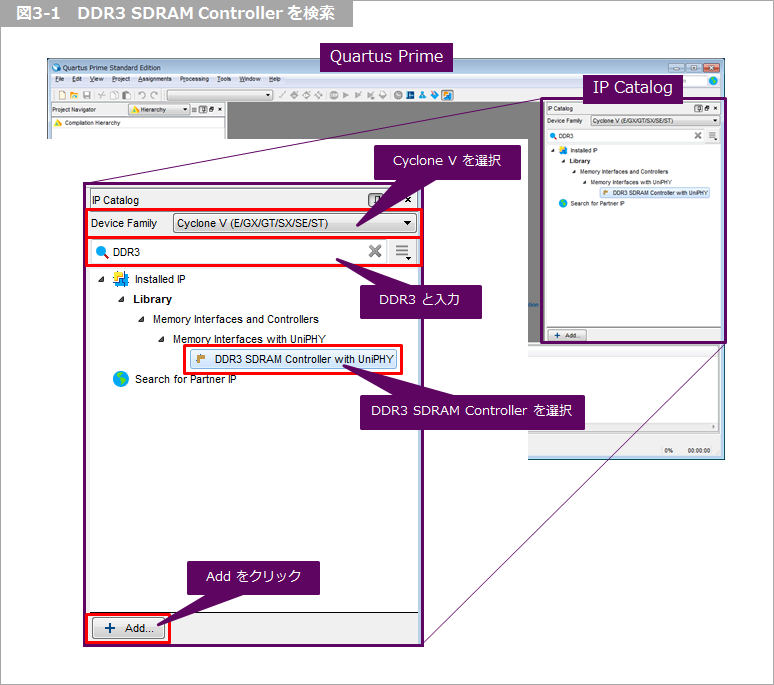Click the highlighted IP Catalog toolbar icon

pos(447,95)
